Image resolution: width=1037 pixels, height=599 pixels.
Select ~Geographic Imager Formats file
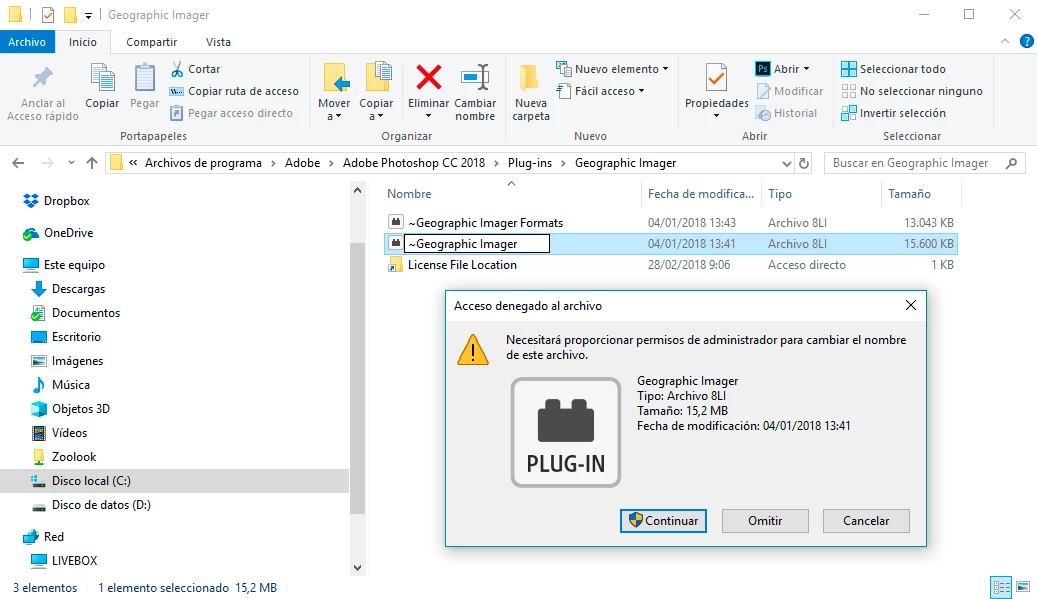pos(485,223)
